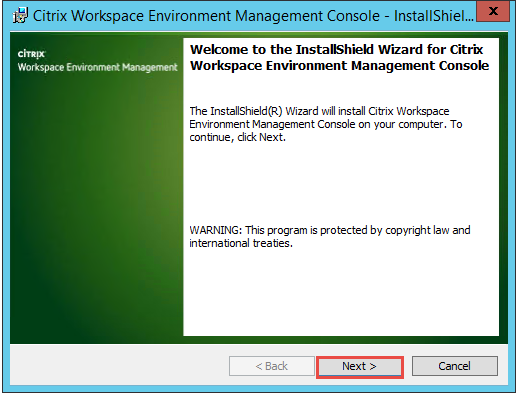Click the 'The InstallShield(R) Wizard will install' paragraph
Image resolution: width=516 pixels, height=393 pixels.
(326, 124)
